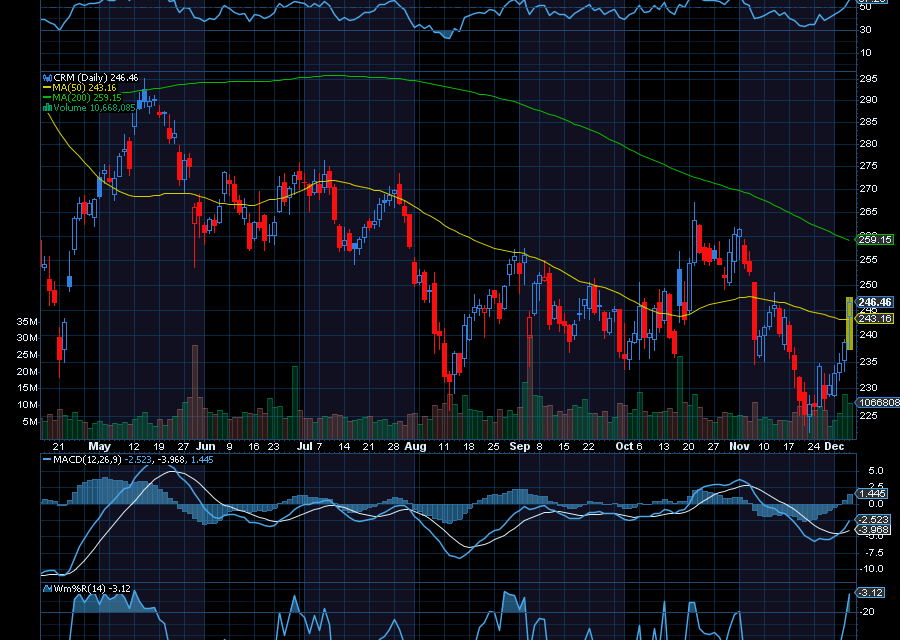900x640 pixels.
Task: Click the MACD line icon in the indicator legend
Action: point(47,461)
